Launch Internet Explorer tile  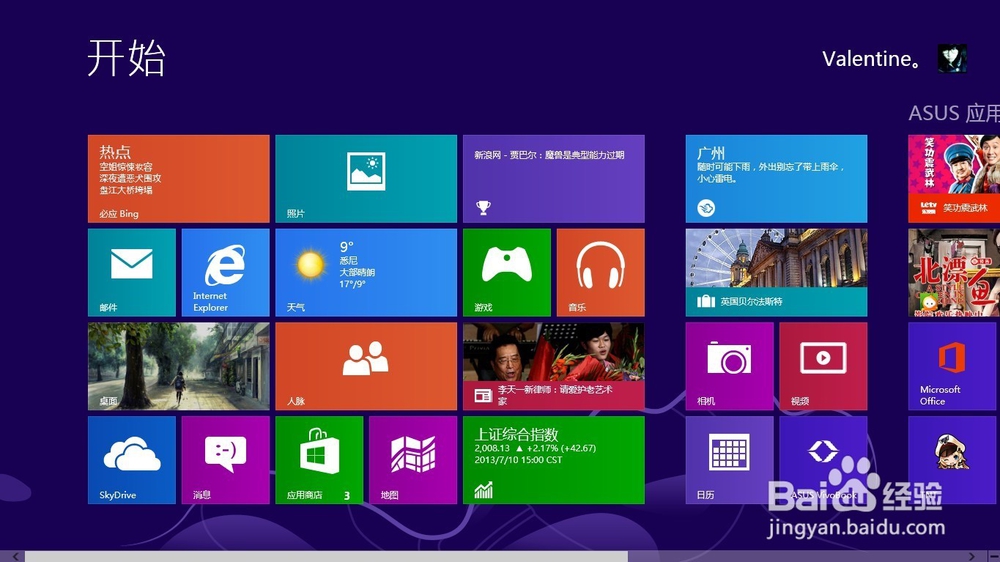coord(226,272)
